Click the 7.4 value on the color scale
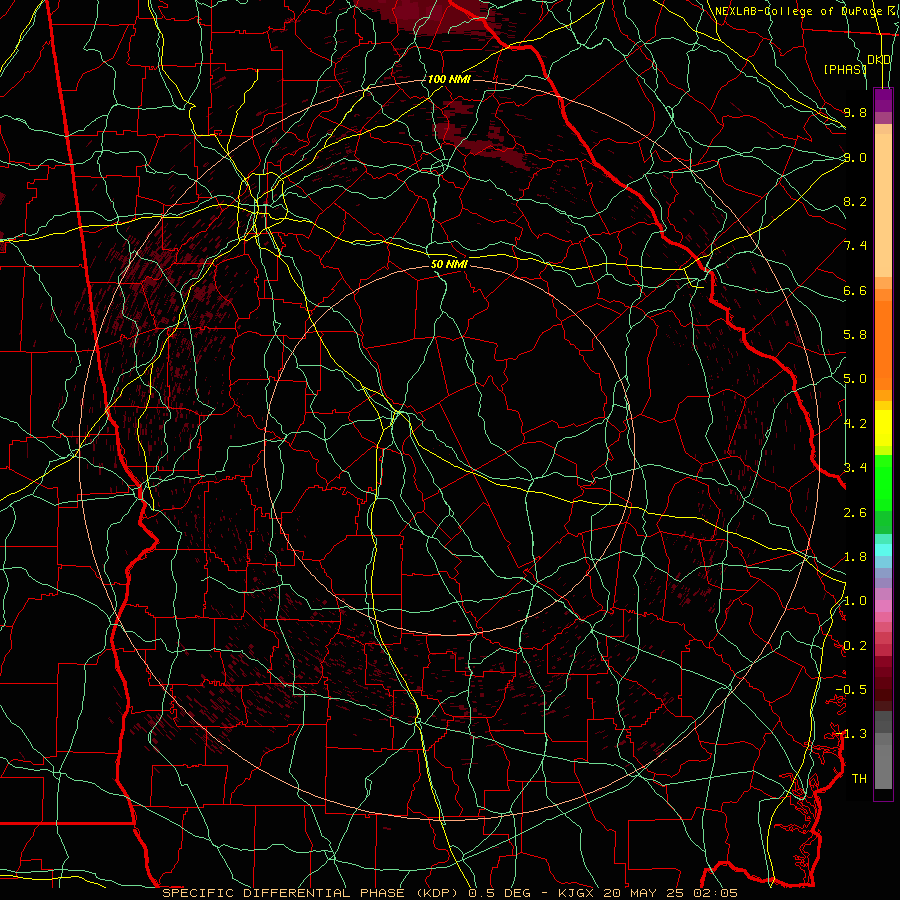The height and width of the screenshot is (900, 900). (855, 246)
